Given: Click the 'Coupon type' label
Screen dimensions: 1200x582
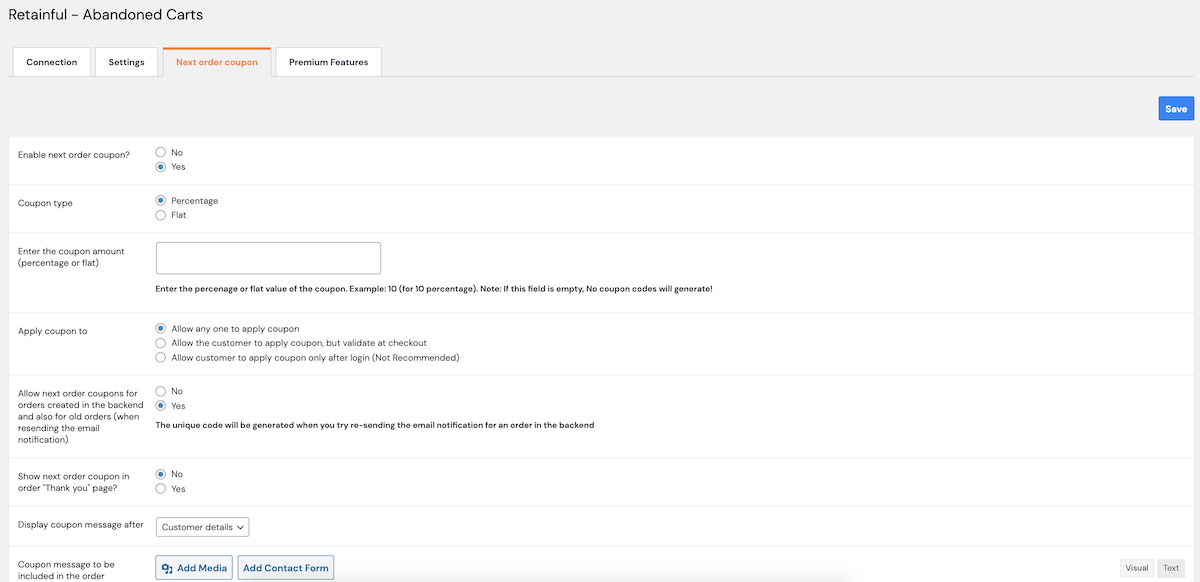Looking at the screenshot, I should point(45,203).
